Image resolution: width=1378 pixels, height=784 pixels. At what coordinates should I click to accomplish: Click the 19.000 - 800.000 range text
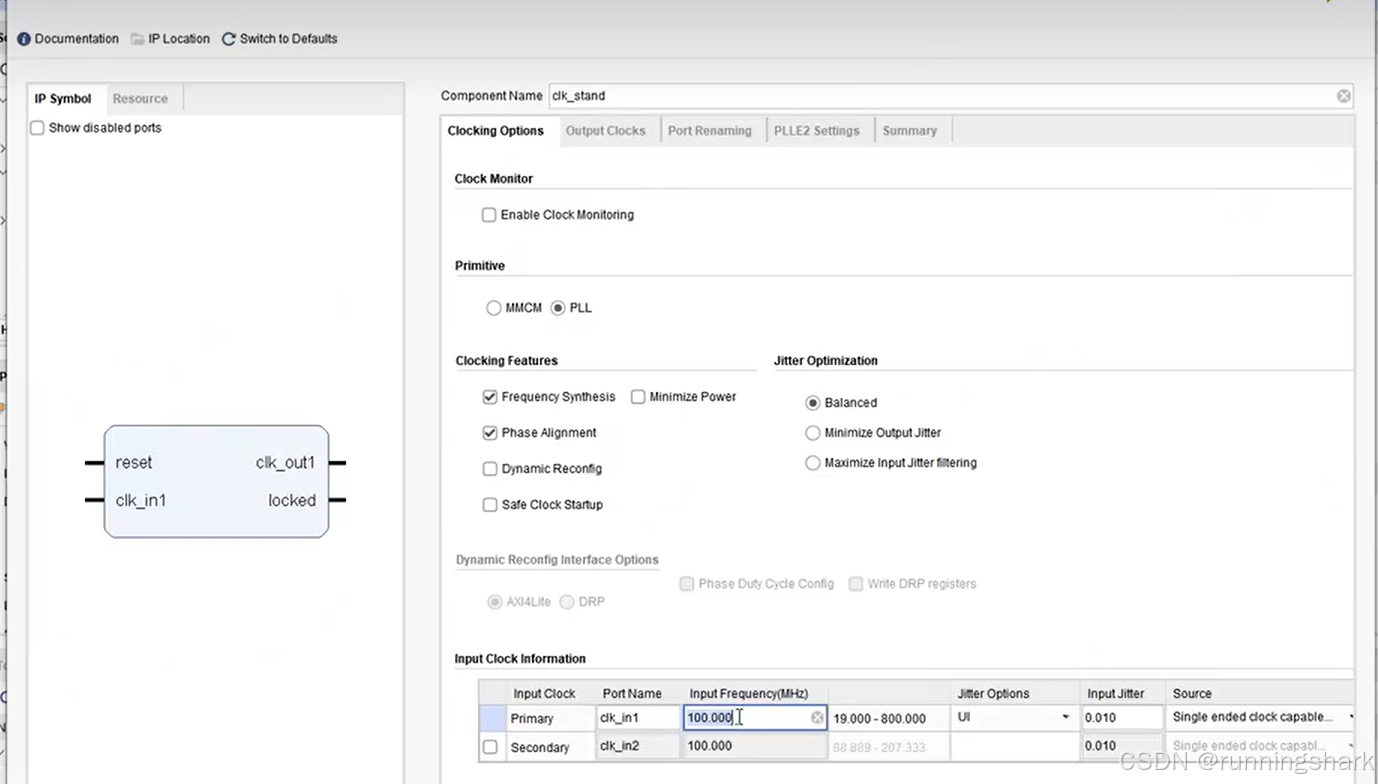point(879,719)
